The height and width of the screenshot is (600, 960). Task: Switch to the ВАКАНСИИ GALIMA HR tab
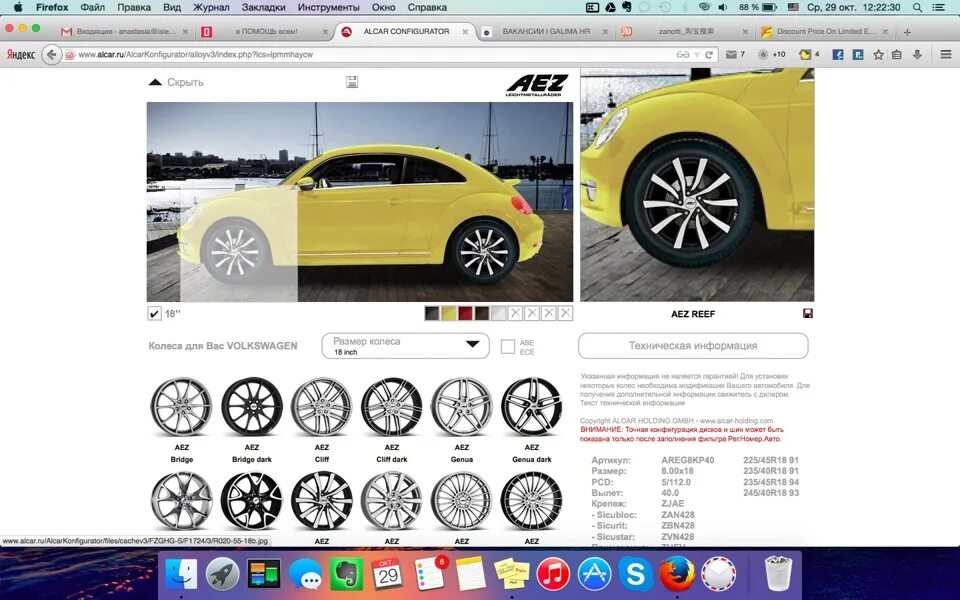click(545, 31)
